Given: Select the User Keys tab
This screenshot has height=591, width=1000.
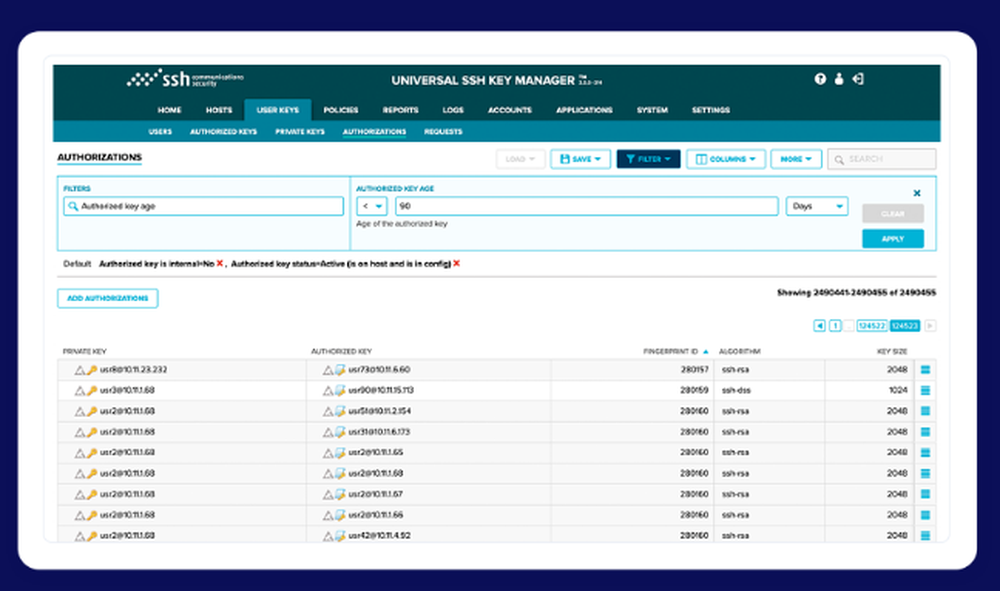Looking at the screenshot, I should [x=277, y=110].
